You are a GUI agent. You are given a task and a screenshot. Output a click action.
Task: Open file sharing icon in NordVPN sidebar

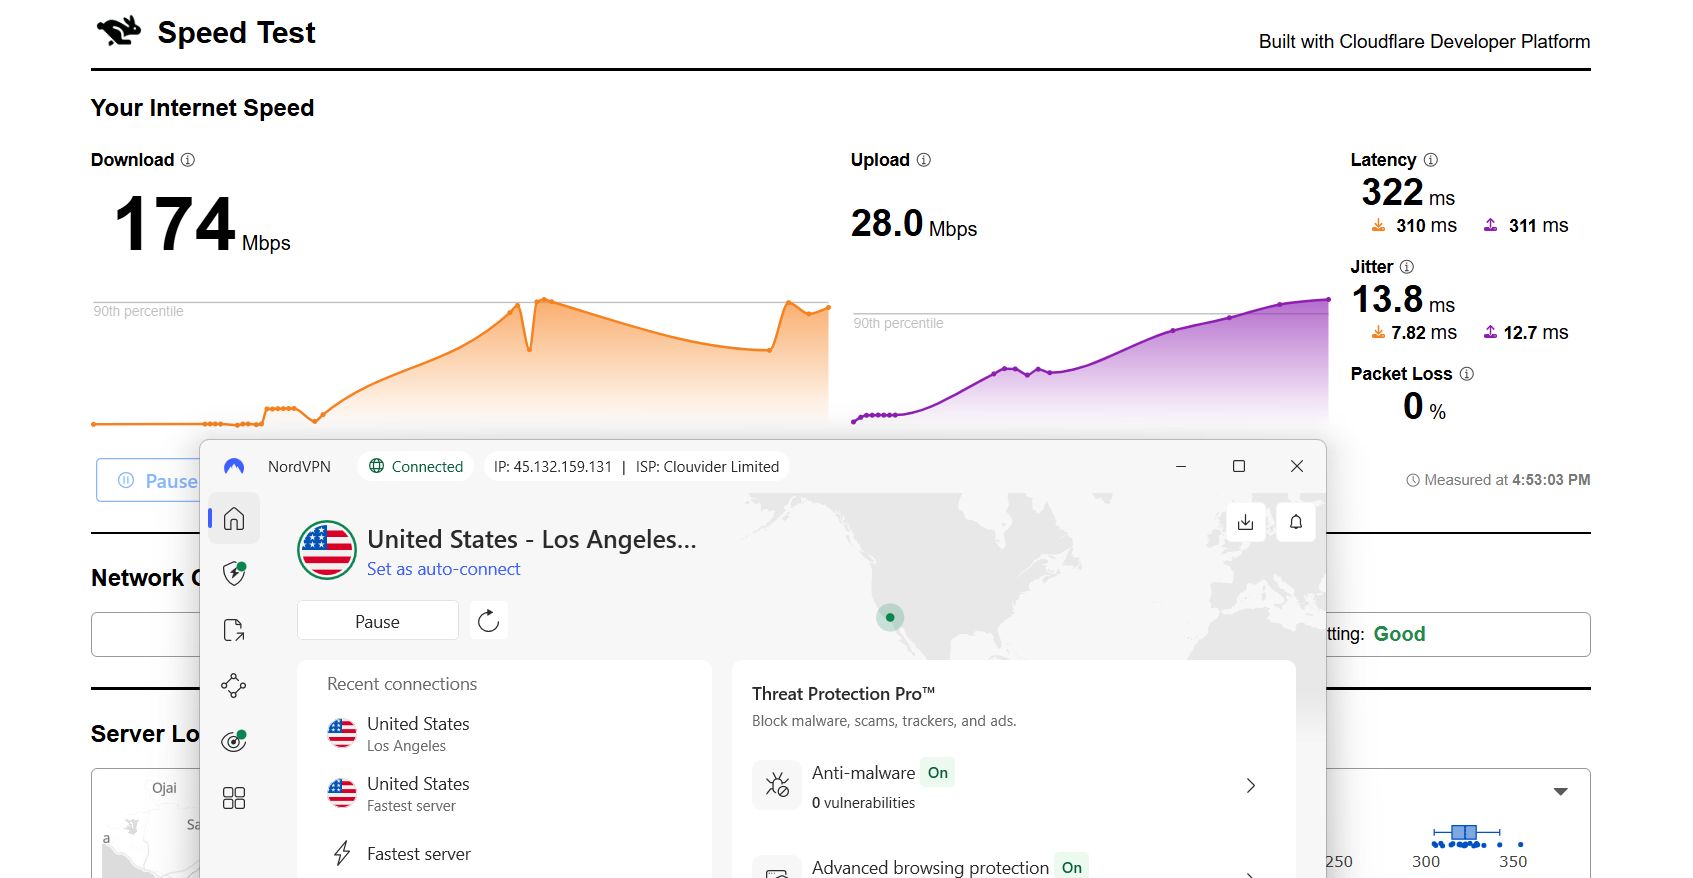click(x=234, y=630)
